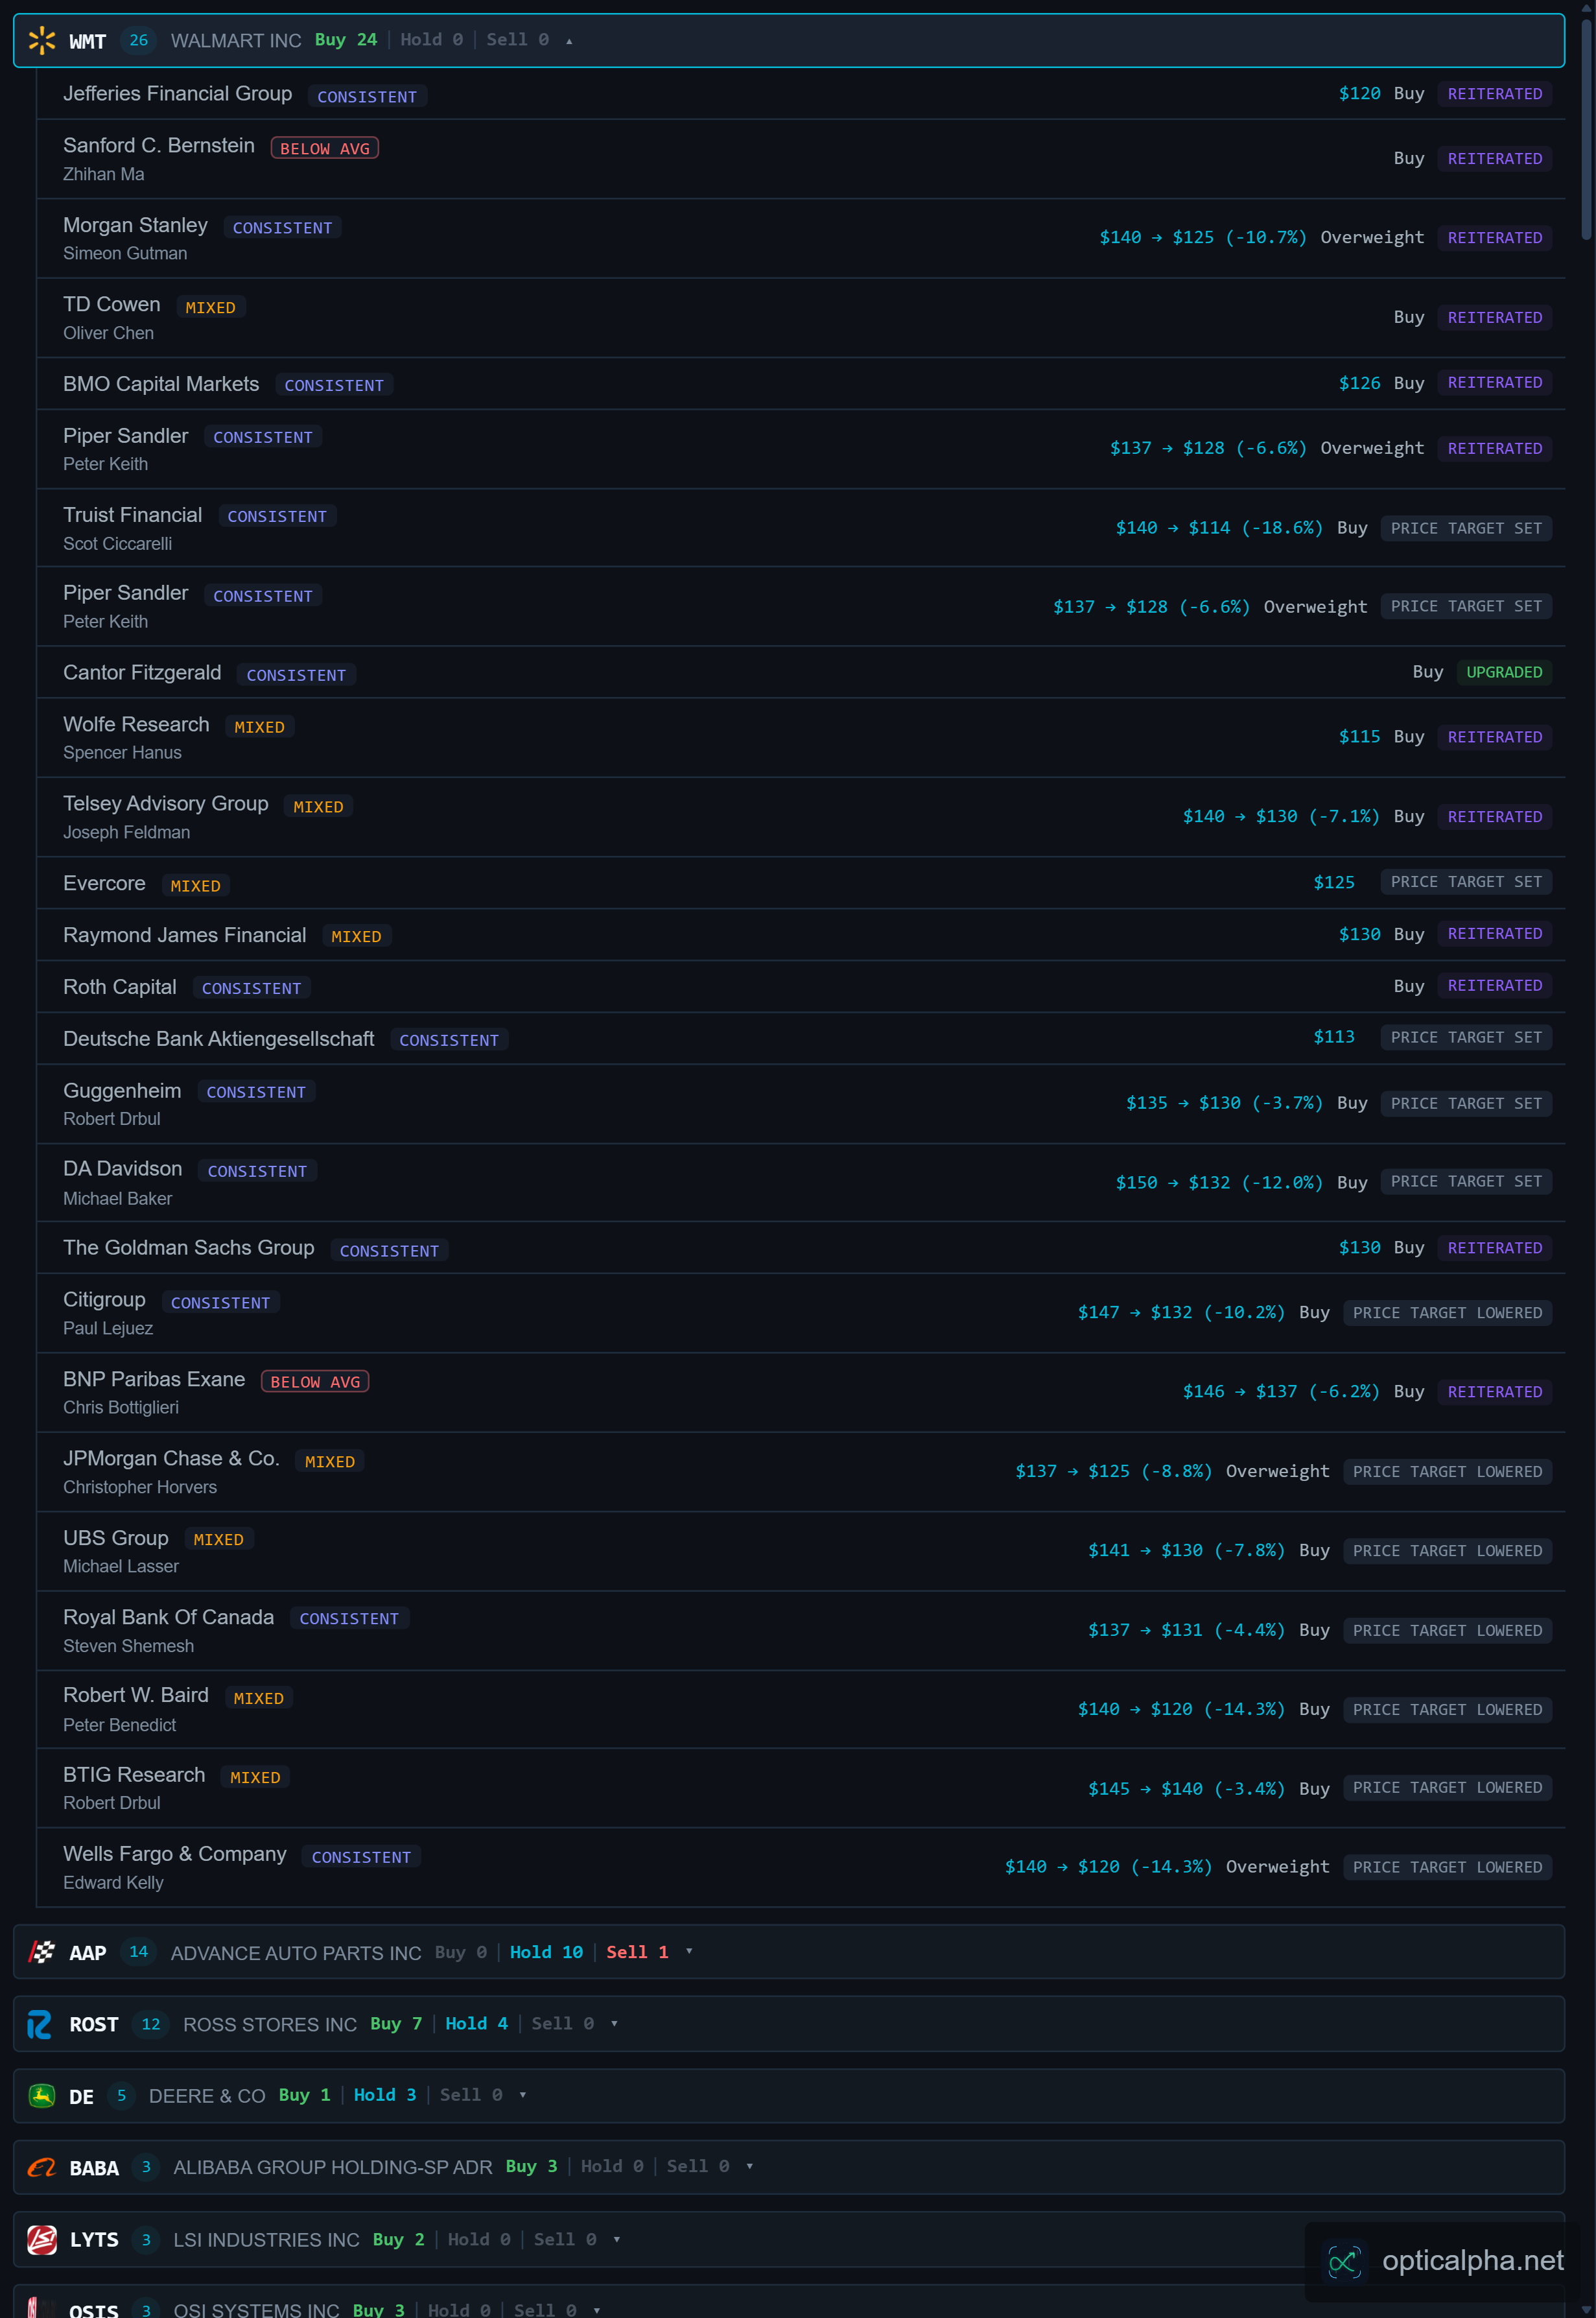The width and height of the screenshot is (1596, 2318).
Task: Select the Morgan Stanley firm name
Action: (x=135, y=225)
